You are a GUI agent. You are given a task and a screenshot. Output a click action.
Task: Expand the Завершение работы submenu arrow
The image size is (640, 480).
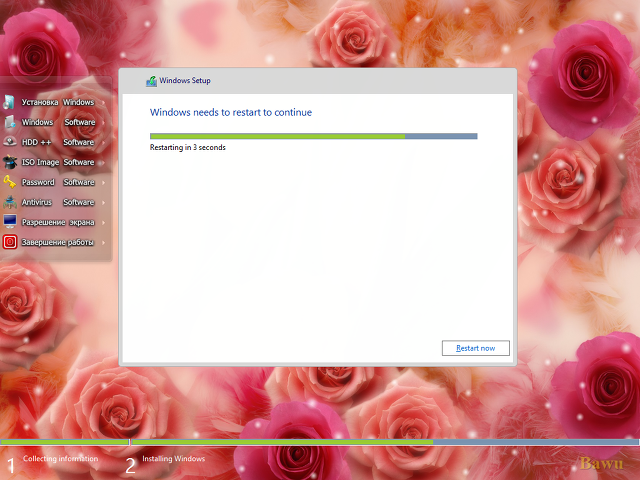[x=104, y=242]
